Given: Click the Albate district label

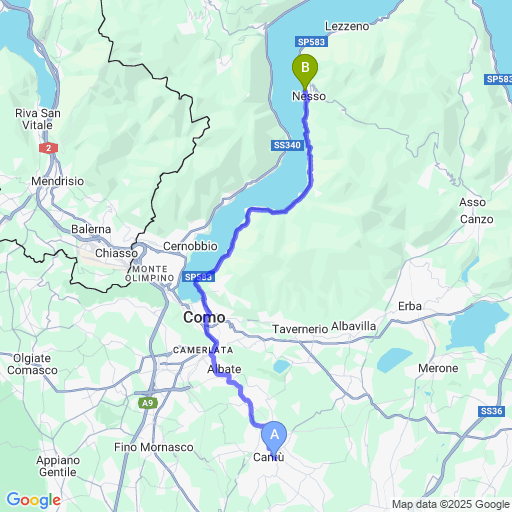Looking at the screenshot, I should pos(224,369).
